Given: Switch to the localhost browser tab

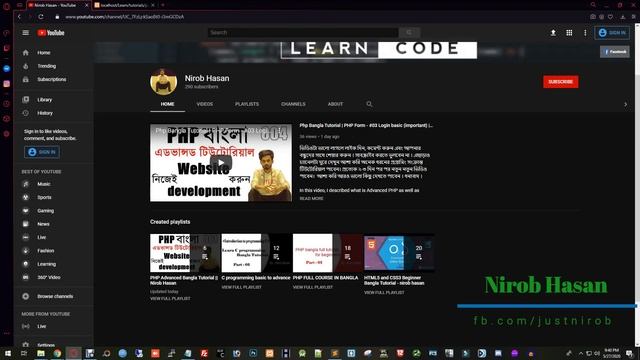Looking at the screenshot, I should [x=124, y=5].
